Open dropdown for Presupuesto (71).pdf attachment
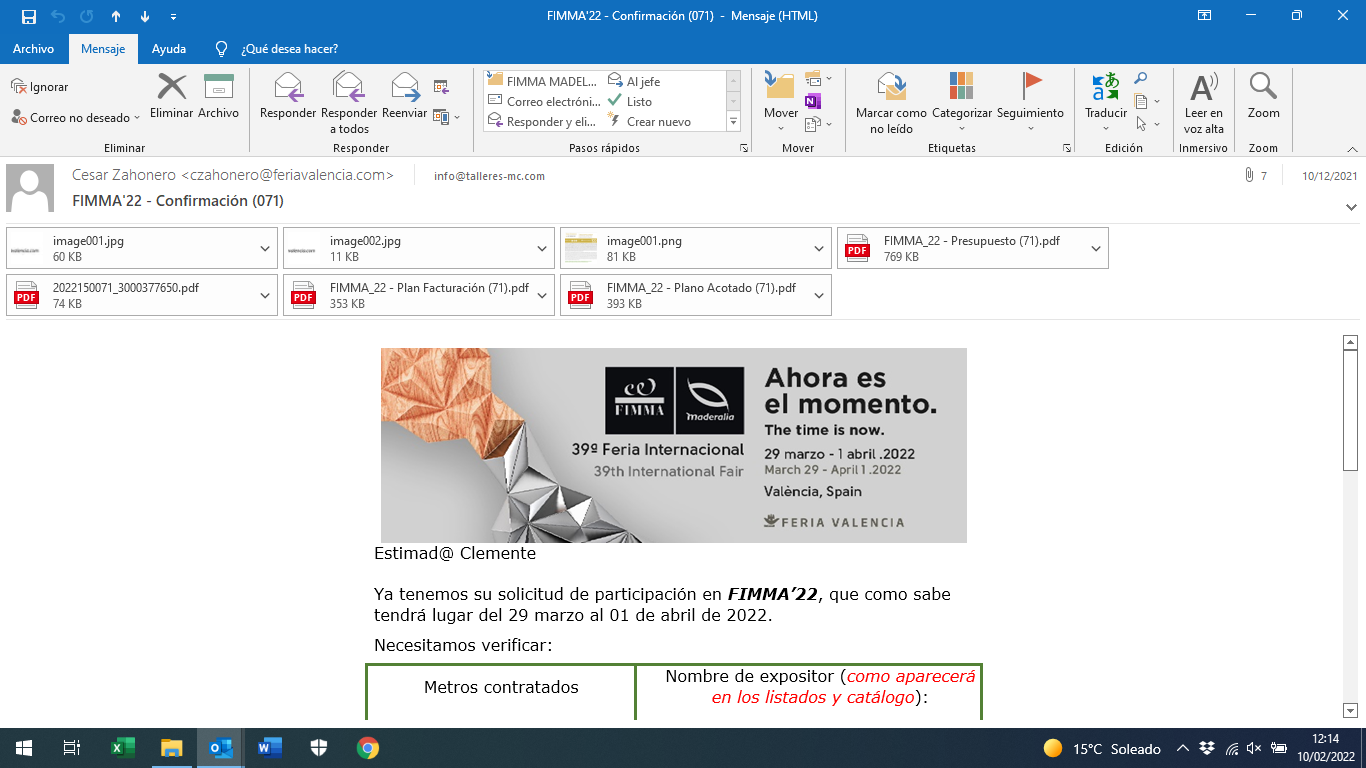The height and width of the screenshot is (768, 1366). click(x=1096, y=248)
